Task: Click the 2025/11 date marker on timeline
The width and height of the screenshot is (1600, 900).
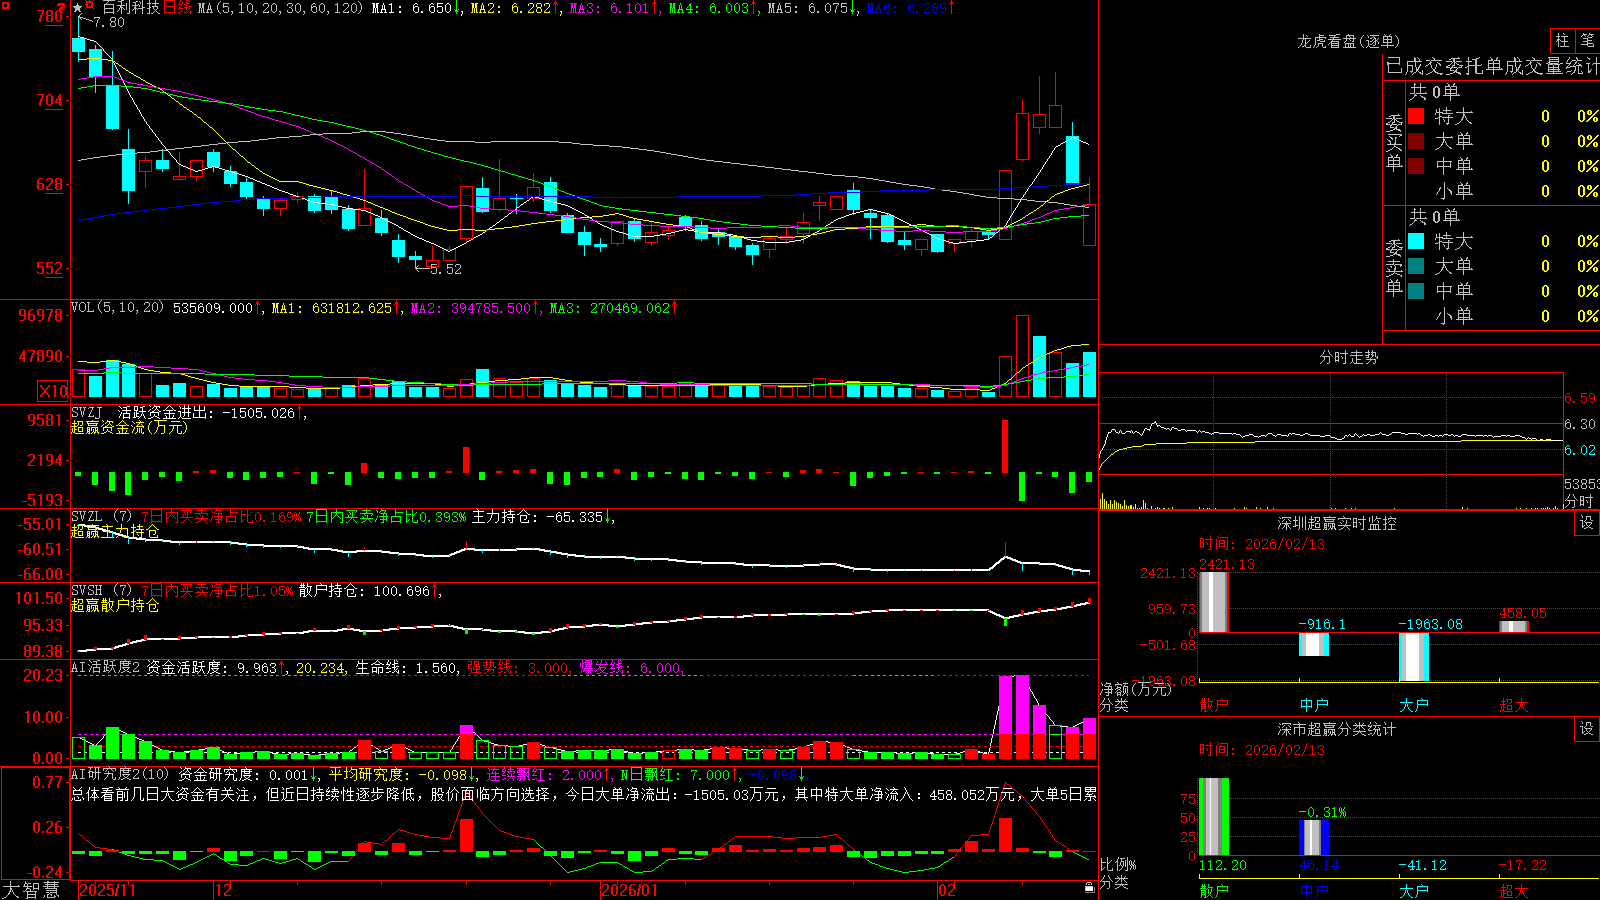Action: click(107, 890)
